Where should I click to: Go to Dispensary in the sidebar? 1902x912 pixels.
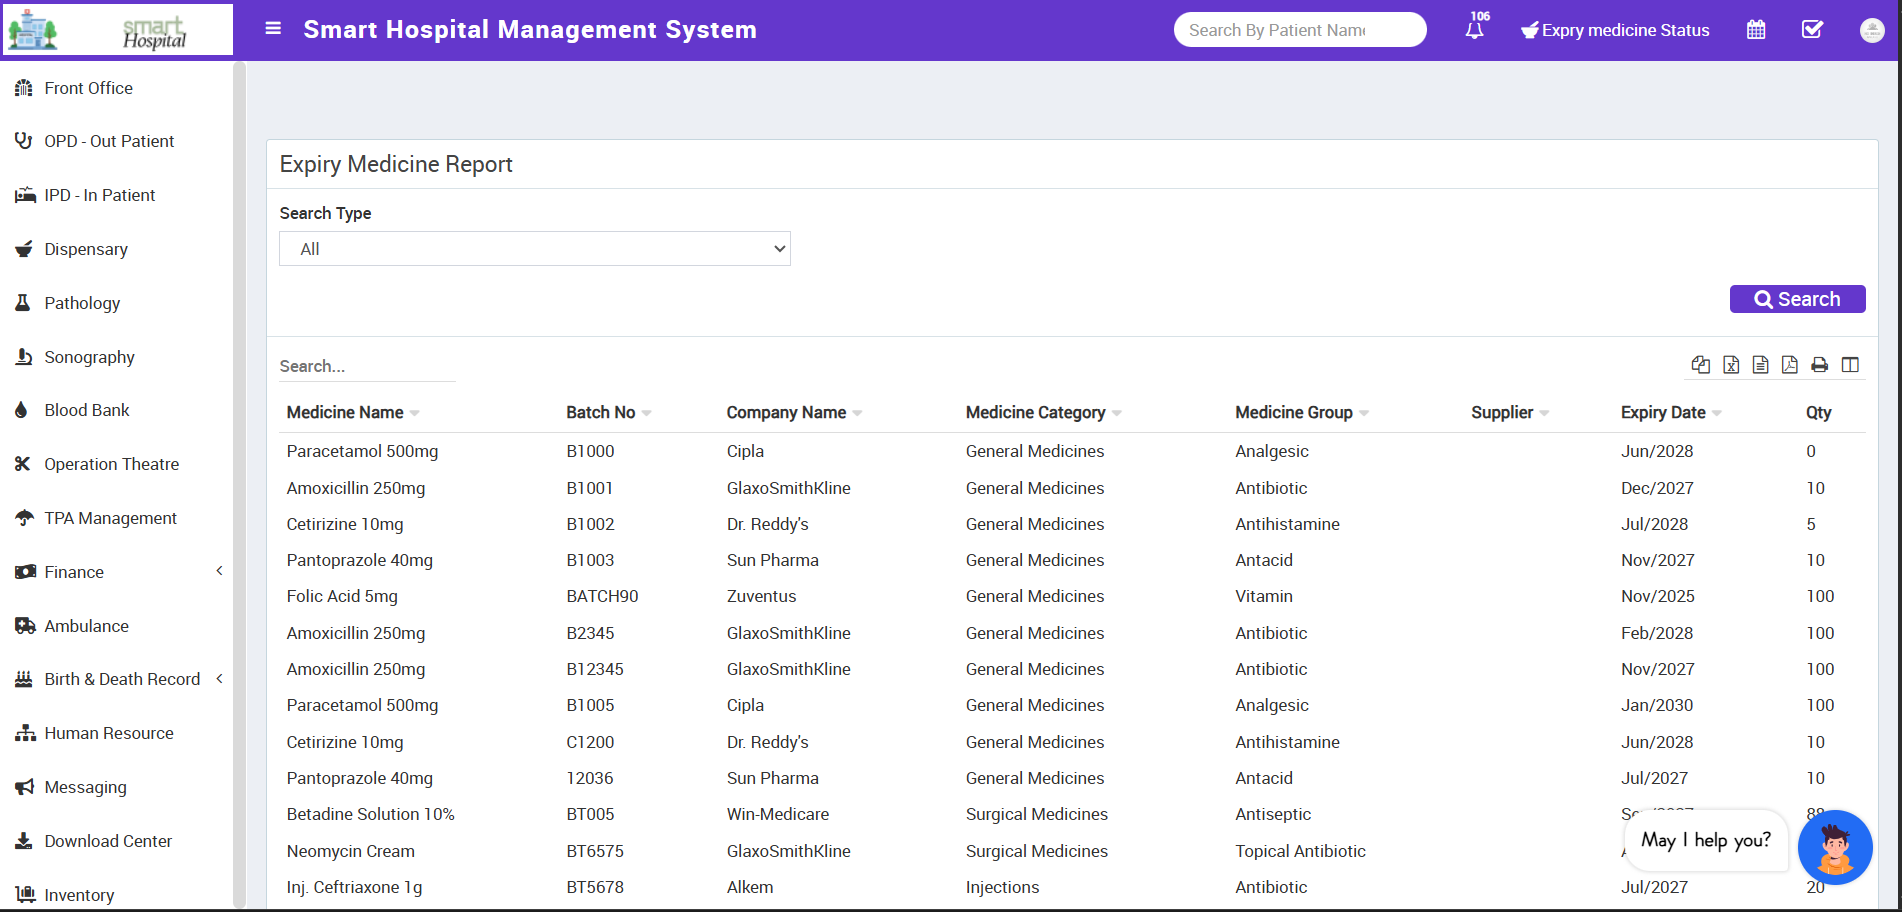click(x=86, y=249)
